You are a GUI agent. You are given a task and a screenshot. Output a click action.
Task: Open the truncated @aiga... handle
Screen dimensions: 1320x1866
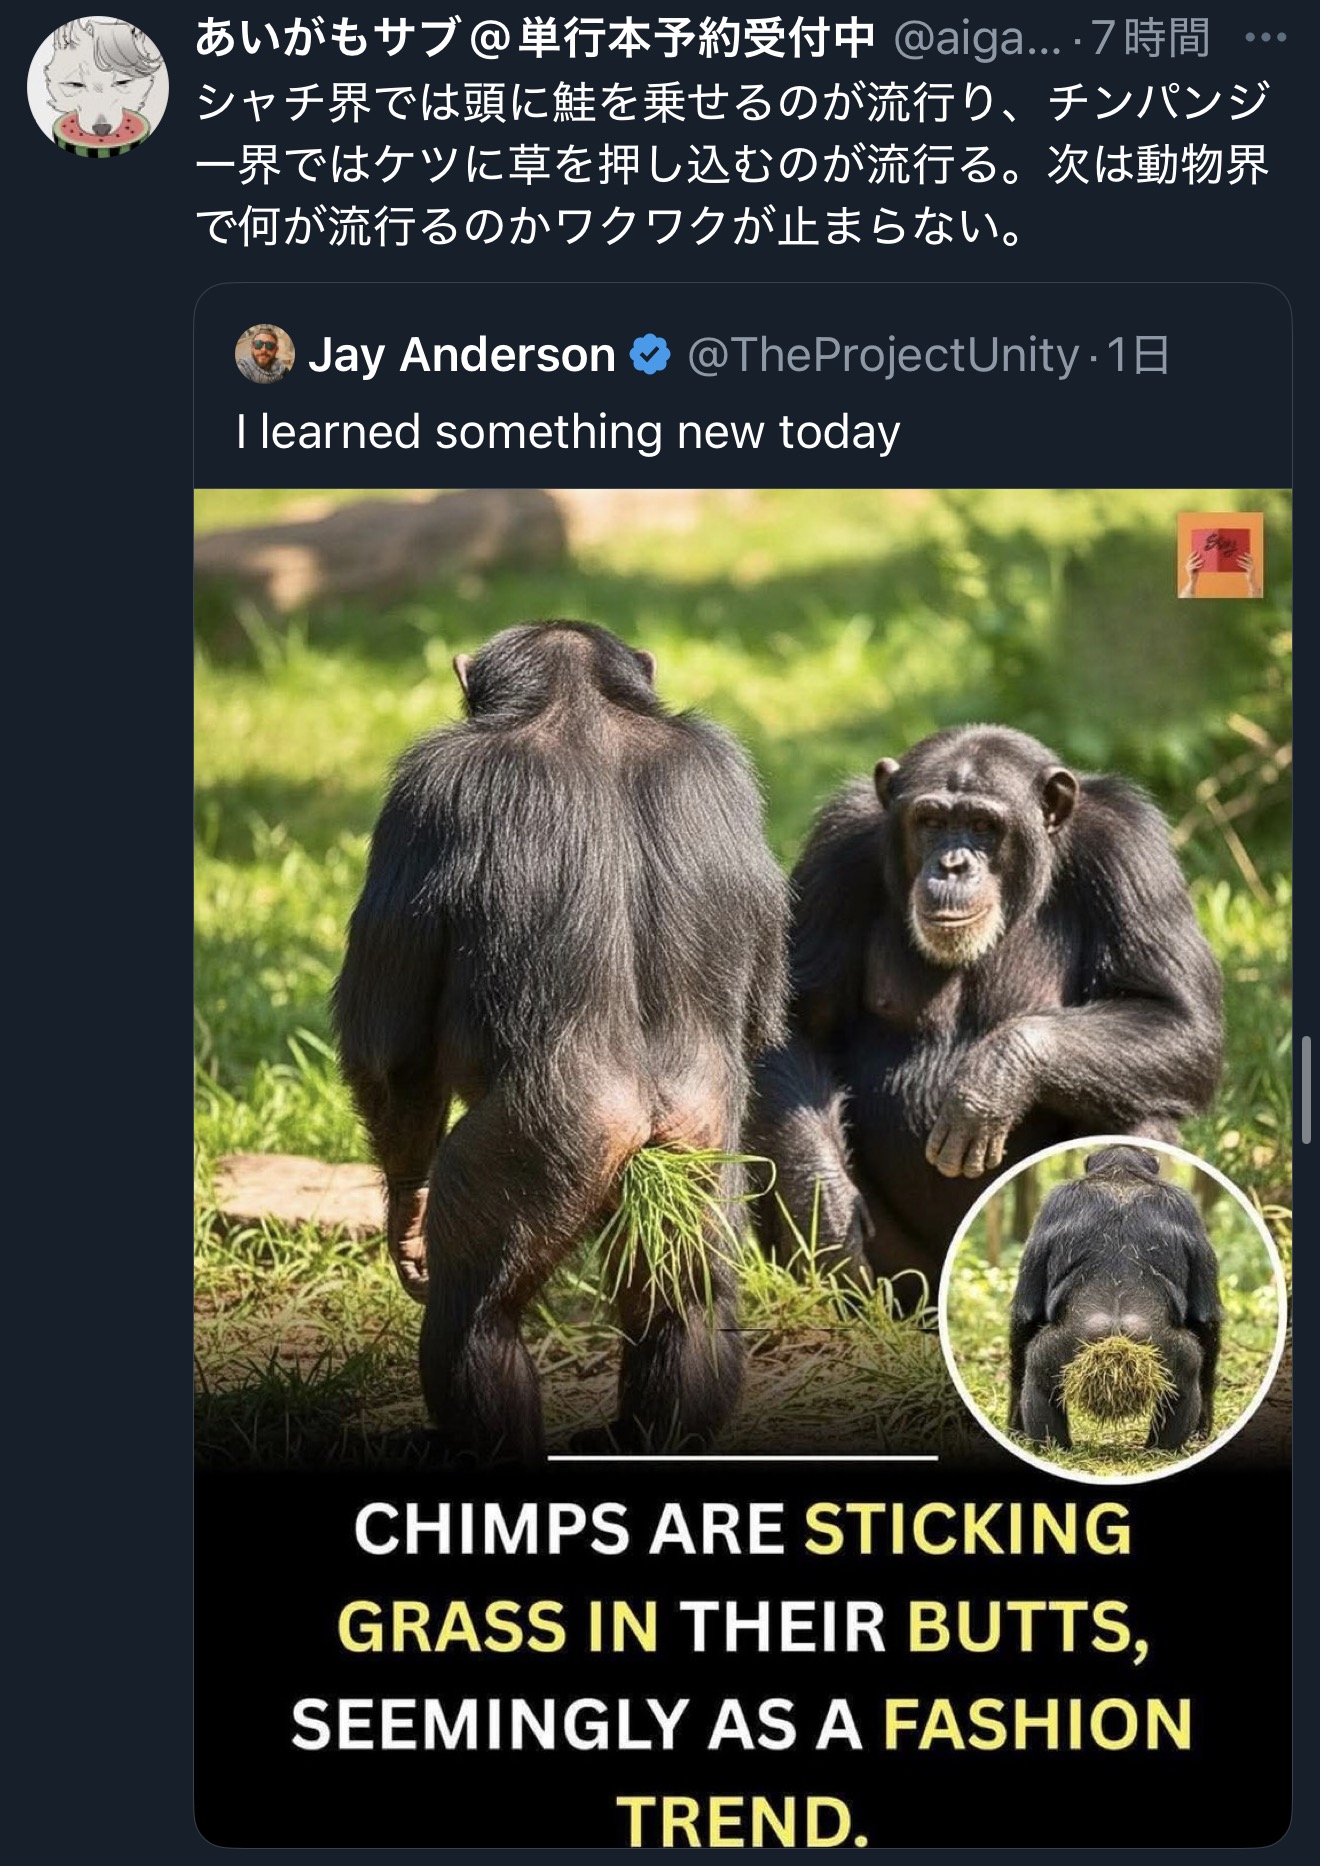pos(975,40)
